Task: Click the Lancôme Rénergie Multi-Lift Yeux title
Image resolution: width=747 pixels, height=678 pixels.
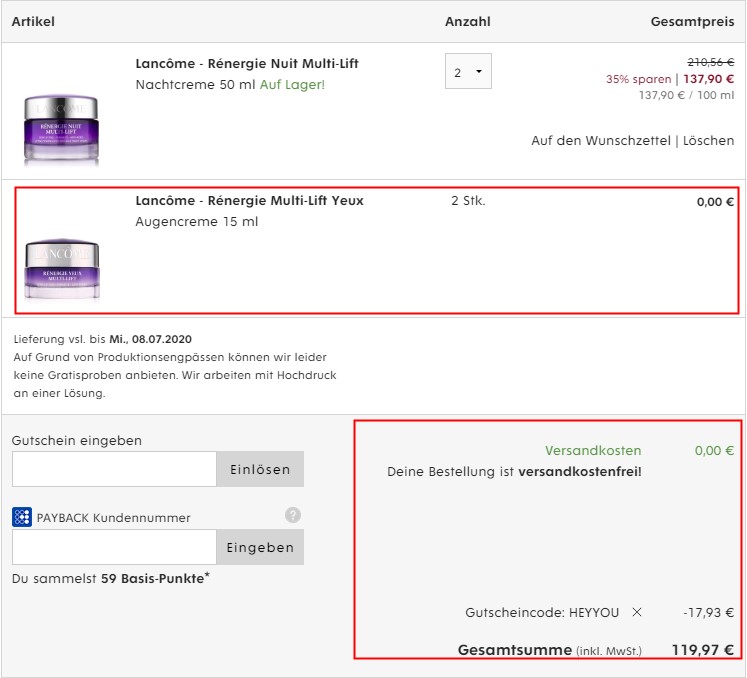Action: 249,201
